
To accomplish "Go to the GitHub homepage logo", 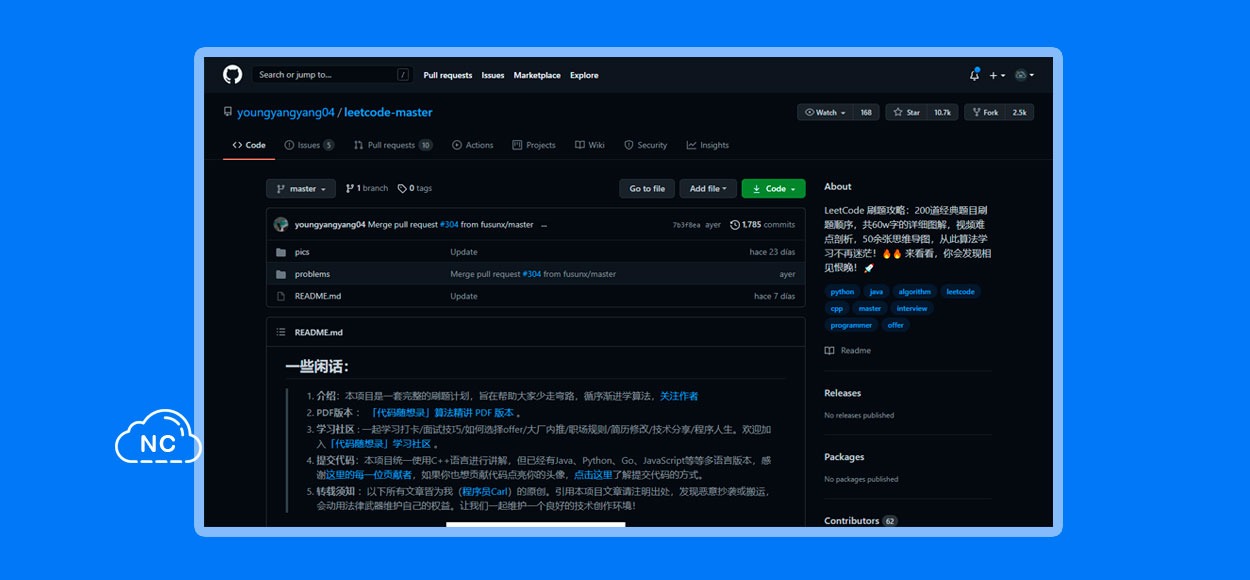I will pyautogui.click(x=232, y=75).
